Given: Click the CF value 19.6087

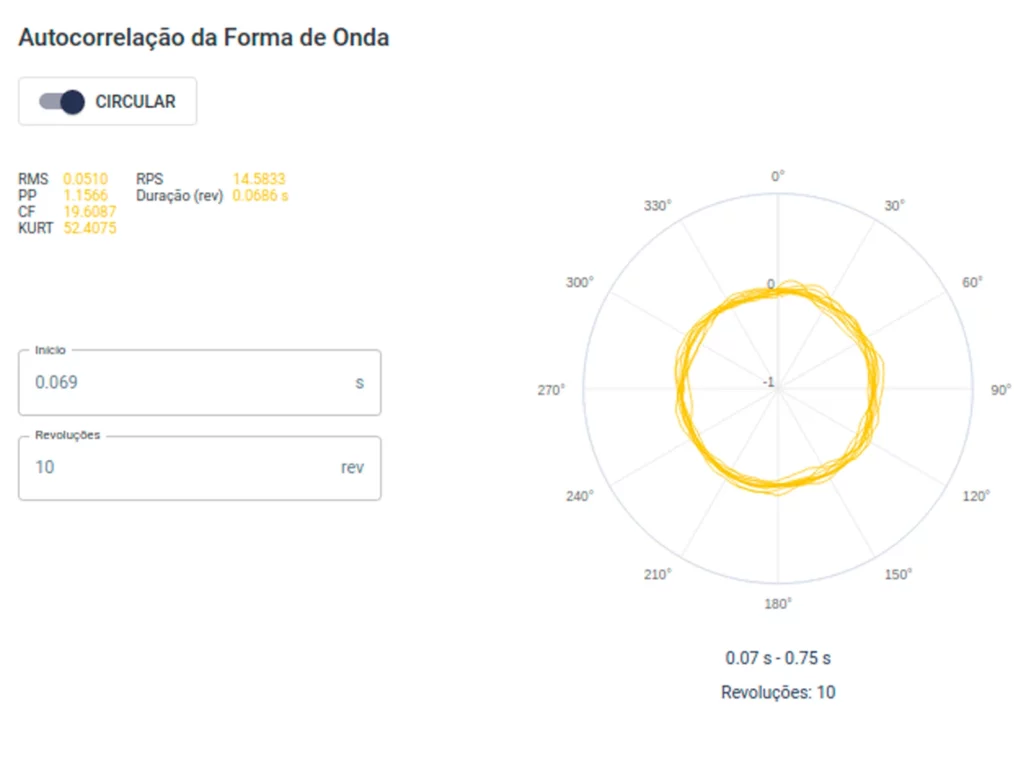Looking at the screenshot, I should pyautogui.click(x=89, y=212).
